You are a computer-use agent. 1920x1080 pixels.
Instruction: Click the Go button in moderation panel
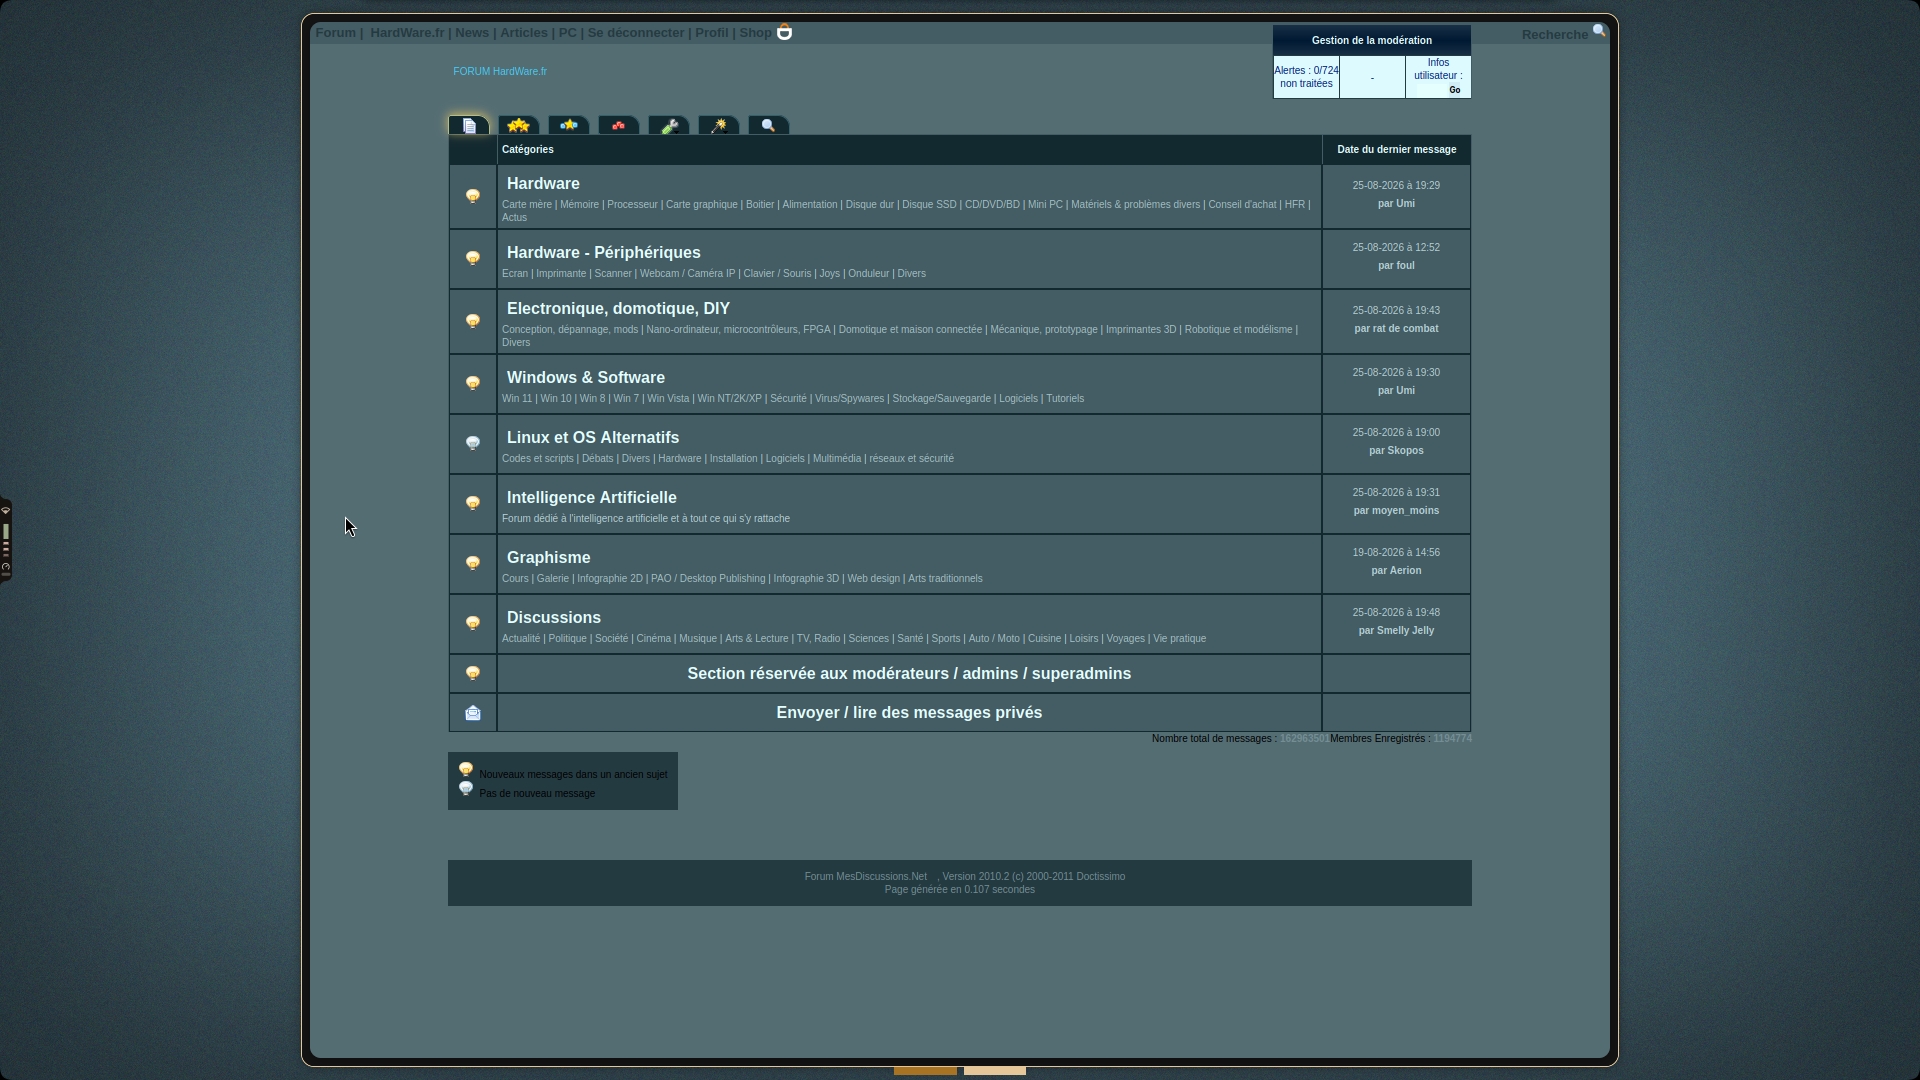(1455, 90)
